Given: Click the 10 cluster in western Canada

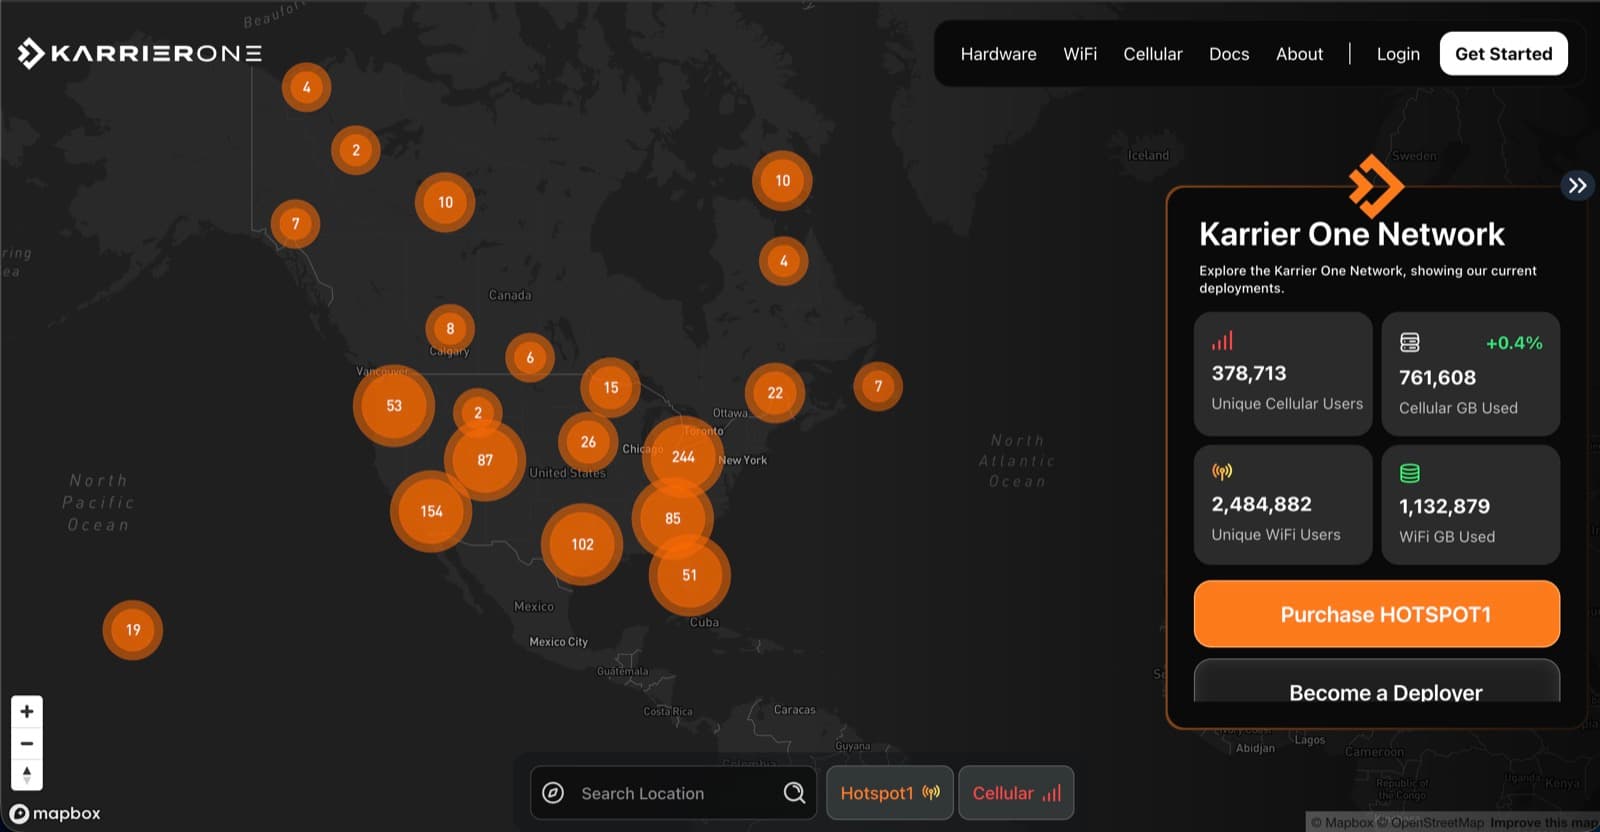Looking at the screenshot, I should (x=445, y=202).
